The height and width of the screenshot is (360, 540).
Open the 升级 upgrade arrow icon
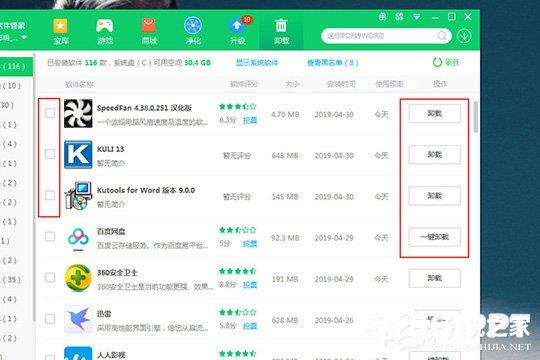[x=238, y=26]
